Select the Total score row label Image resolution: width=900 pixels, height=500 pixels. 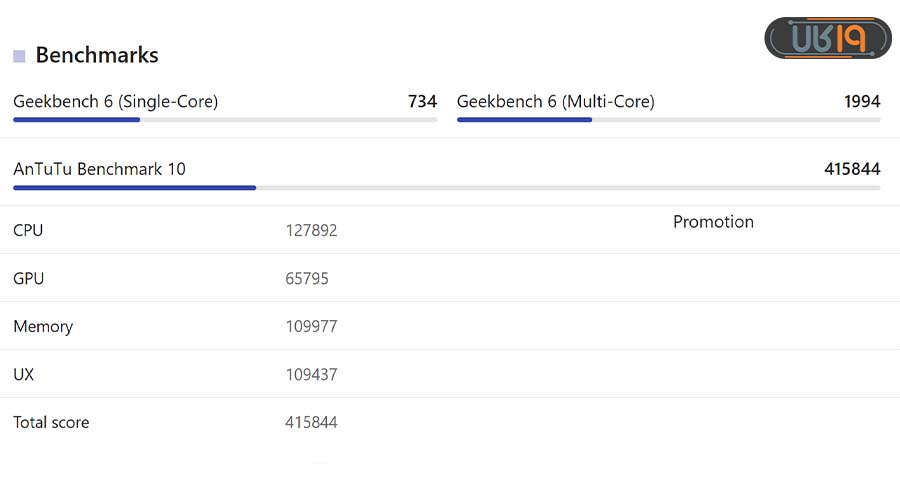point(51,422)
